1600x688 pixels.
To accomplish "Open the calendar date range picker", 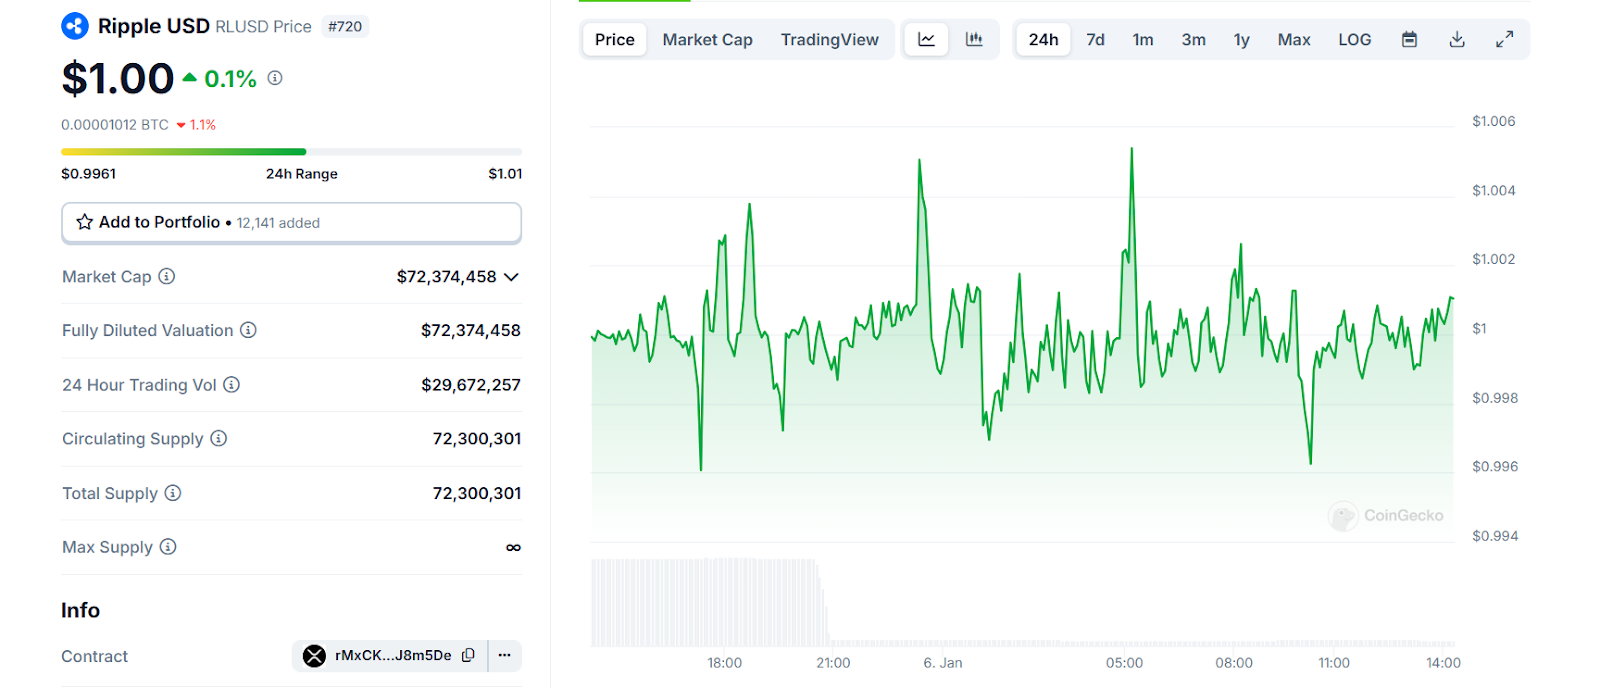I will (x=1409, y=40).
